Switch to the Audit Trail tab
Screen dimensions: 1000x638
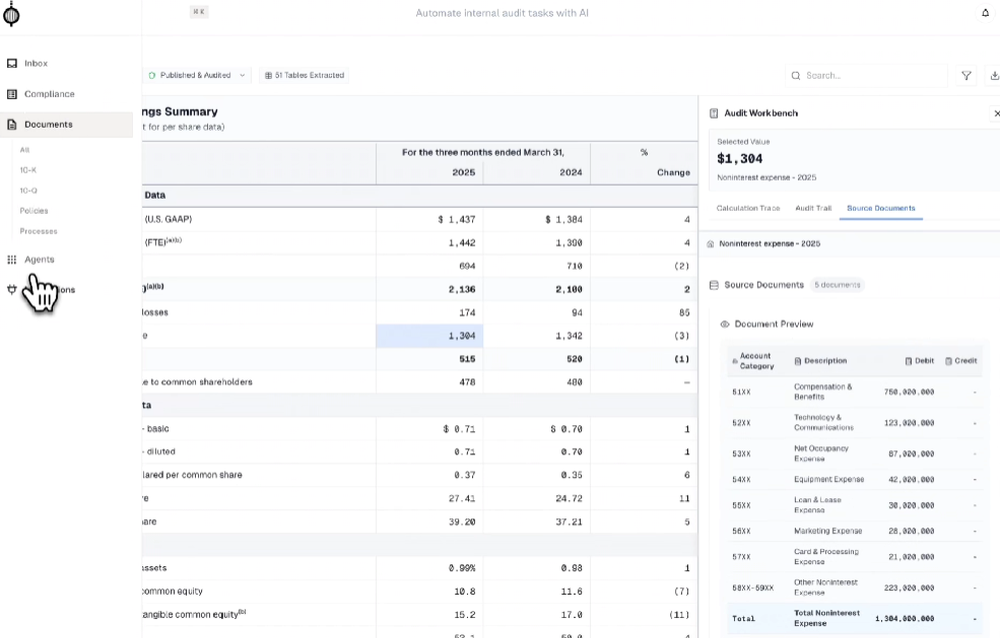click(x=813, y=208)
